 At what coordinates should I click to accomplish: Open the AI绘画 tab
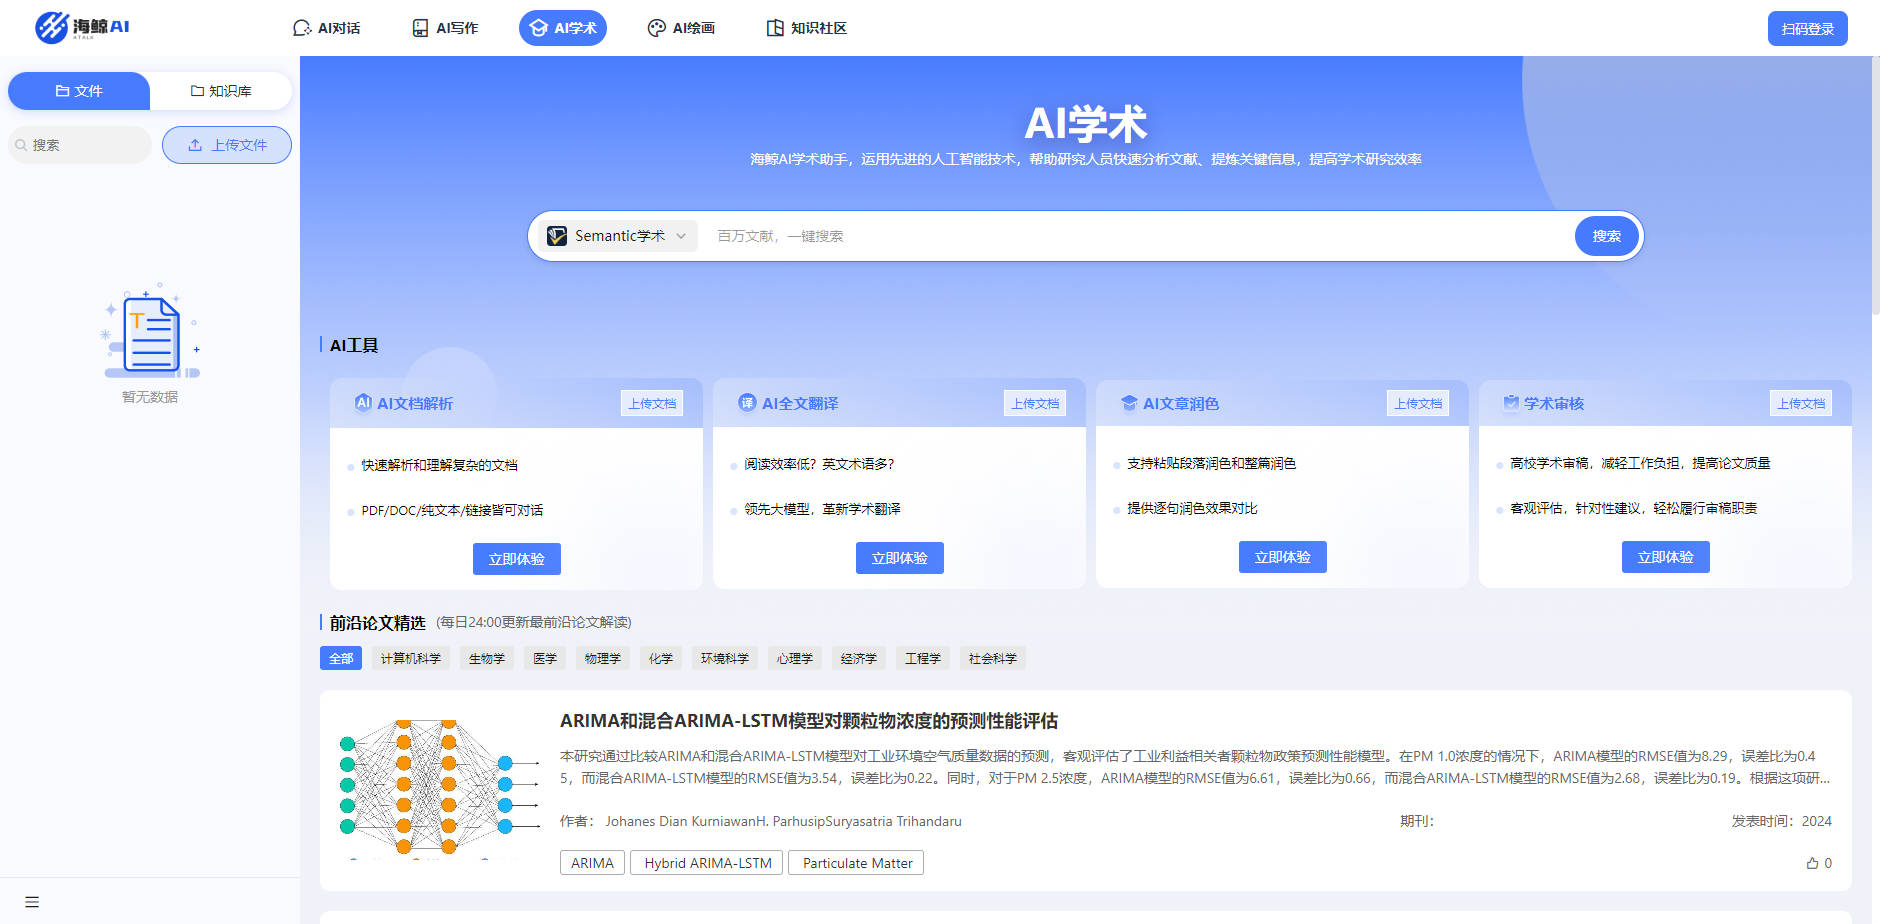pyautogui.click(x=681, y=28)
